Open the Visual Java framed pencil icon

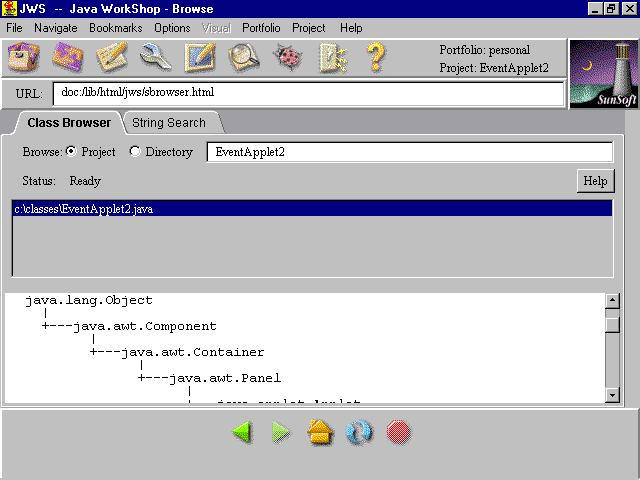(200, 58)
